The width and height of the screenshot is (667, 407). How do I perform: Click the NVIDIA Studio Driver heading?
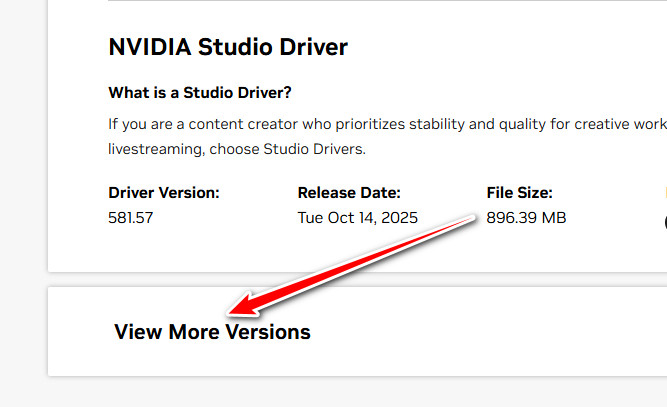[228, 46]
